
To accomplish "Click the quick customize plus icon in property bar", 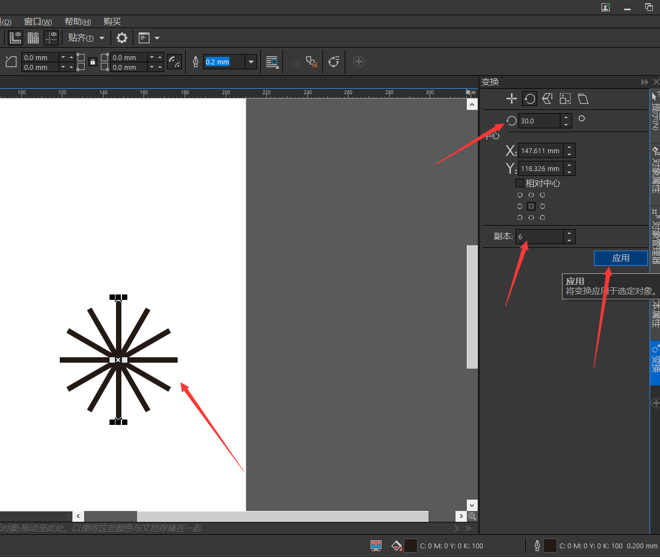I will (358, 62).
